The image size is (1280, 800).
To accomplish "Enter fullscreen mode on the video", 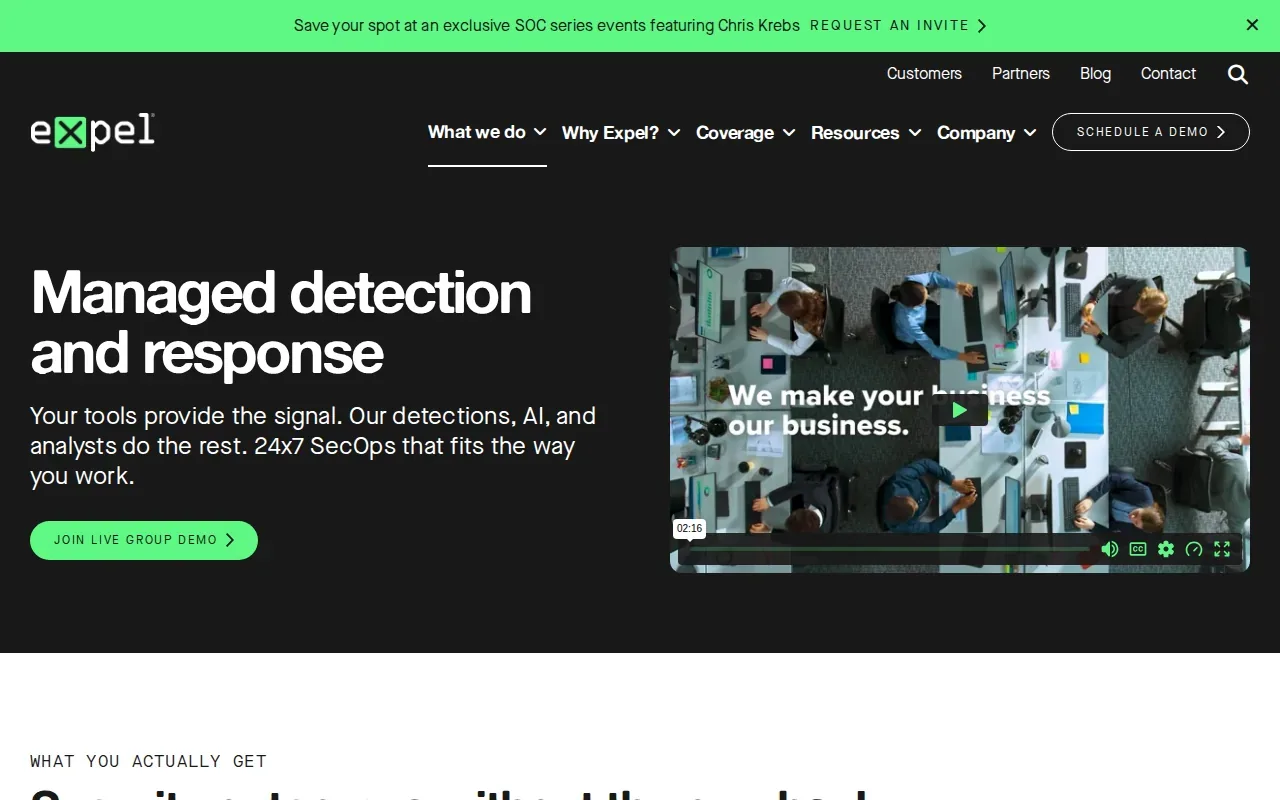I will (x=1222, y=549).
